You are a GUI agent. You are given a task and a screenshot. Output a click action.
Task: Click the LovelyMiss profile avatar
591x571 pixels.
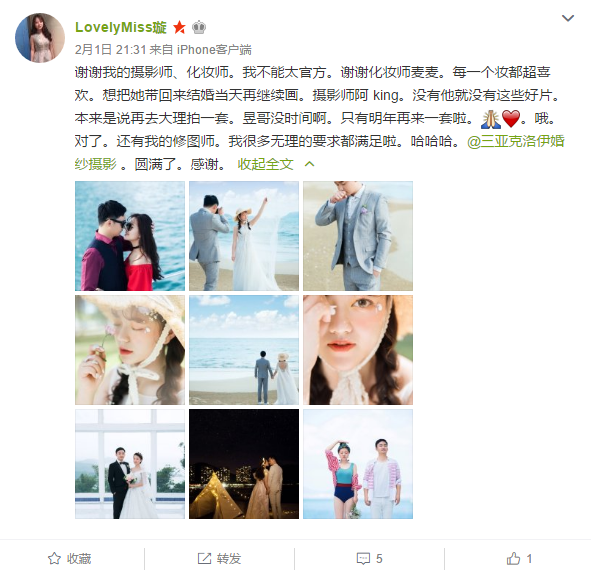pyautogui.click(x=40, y=38)
